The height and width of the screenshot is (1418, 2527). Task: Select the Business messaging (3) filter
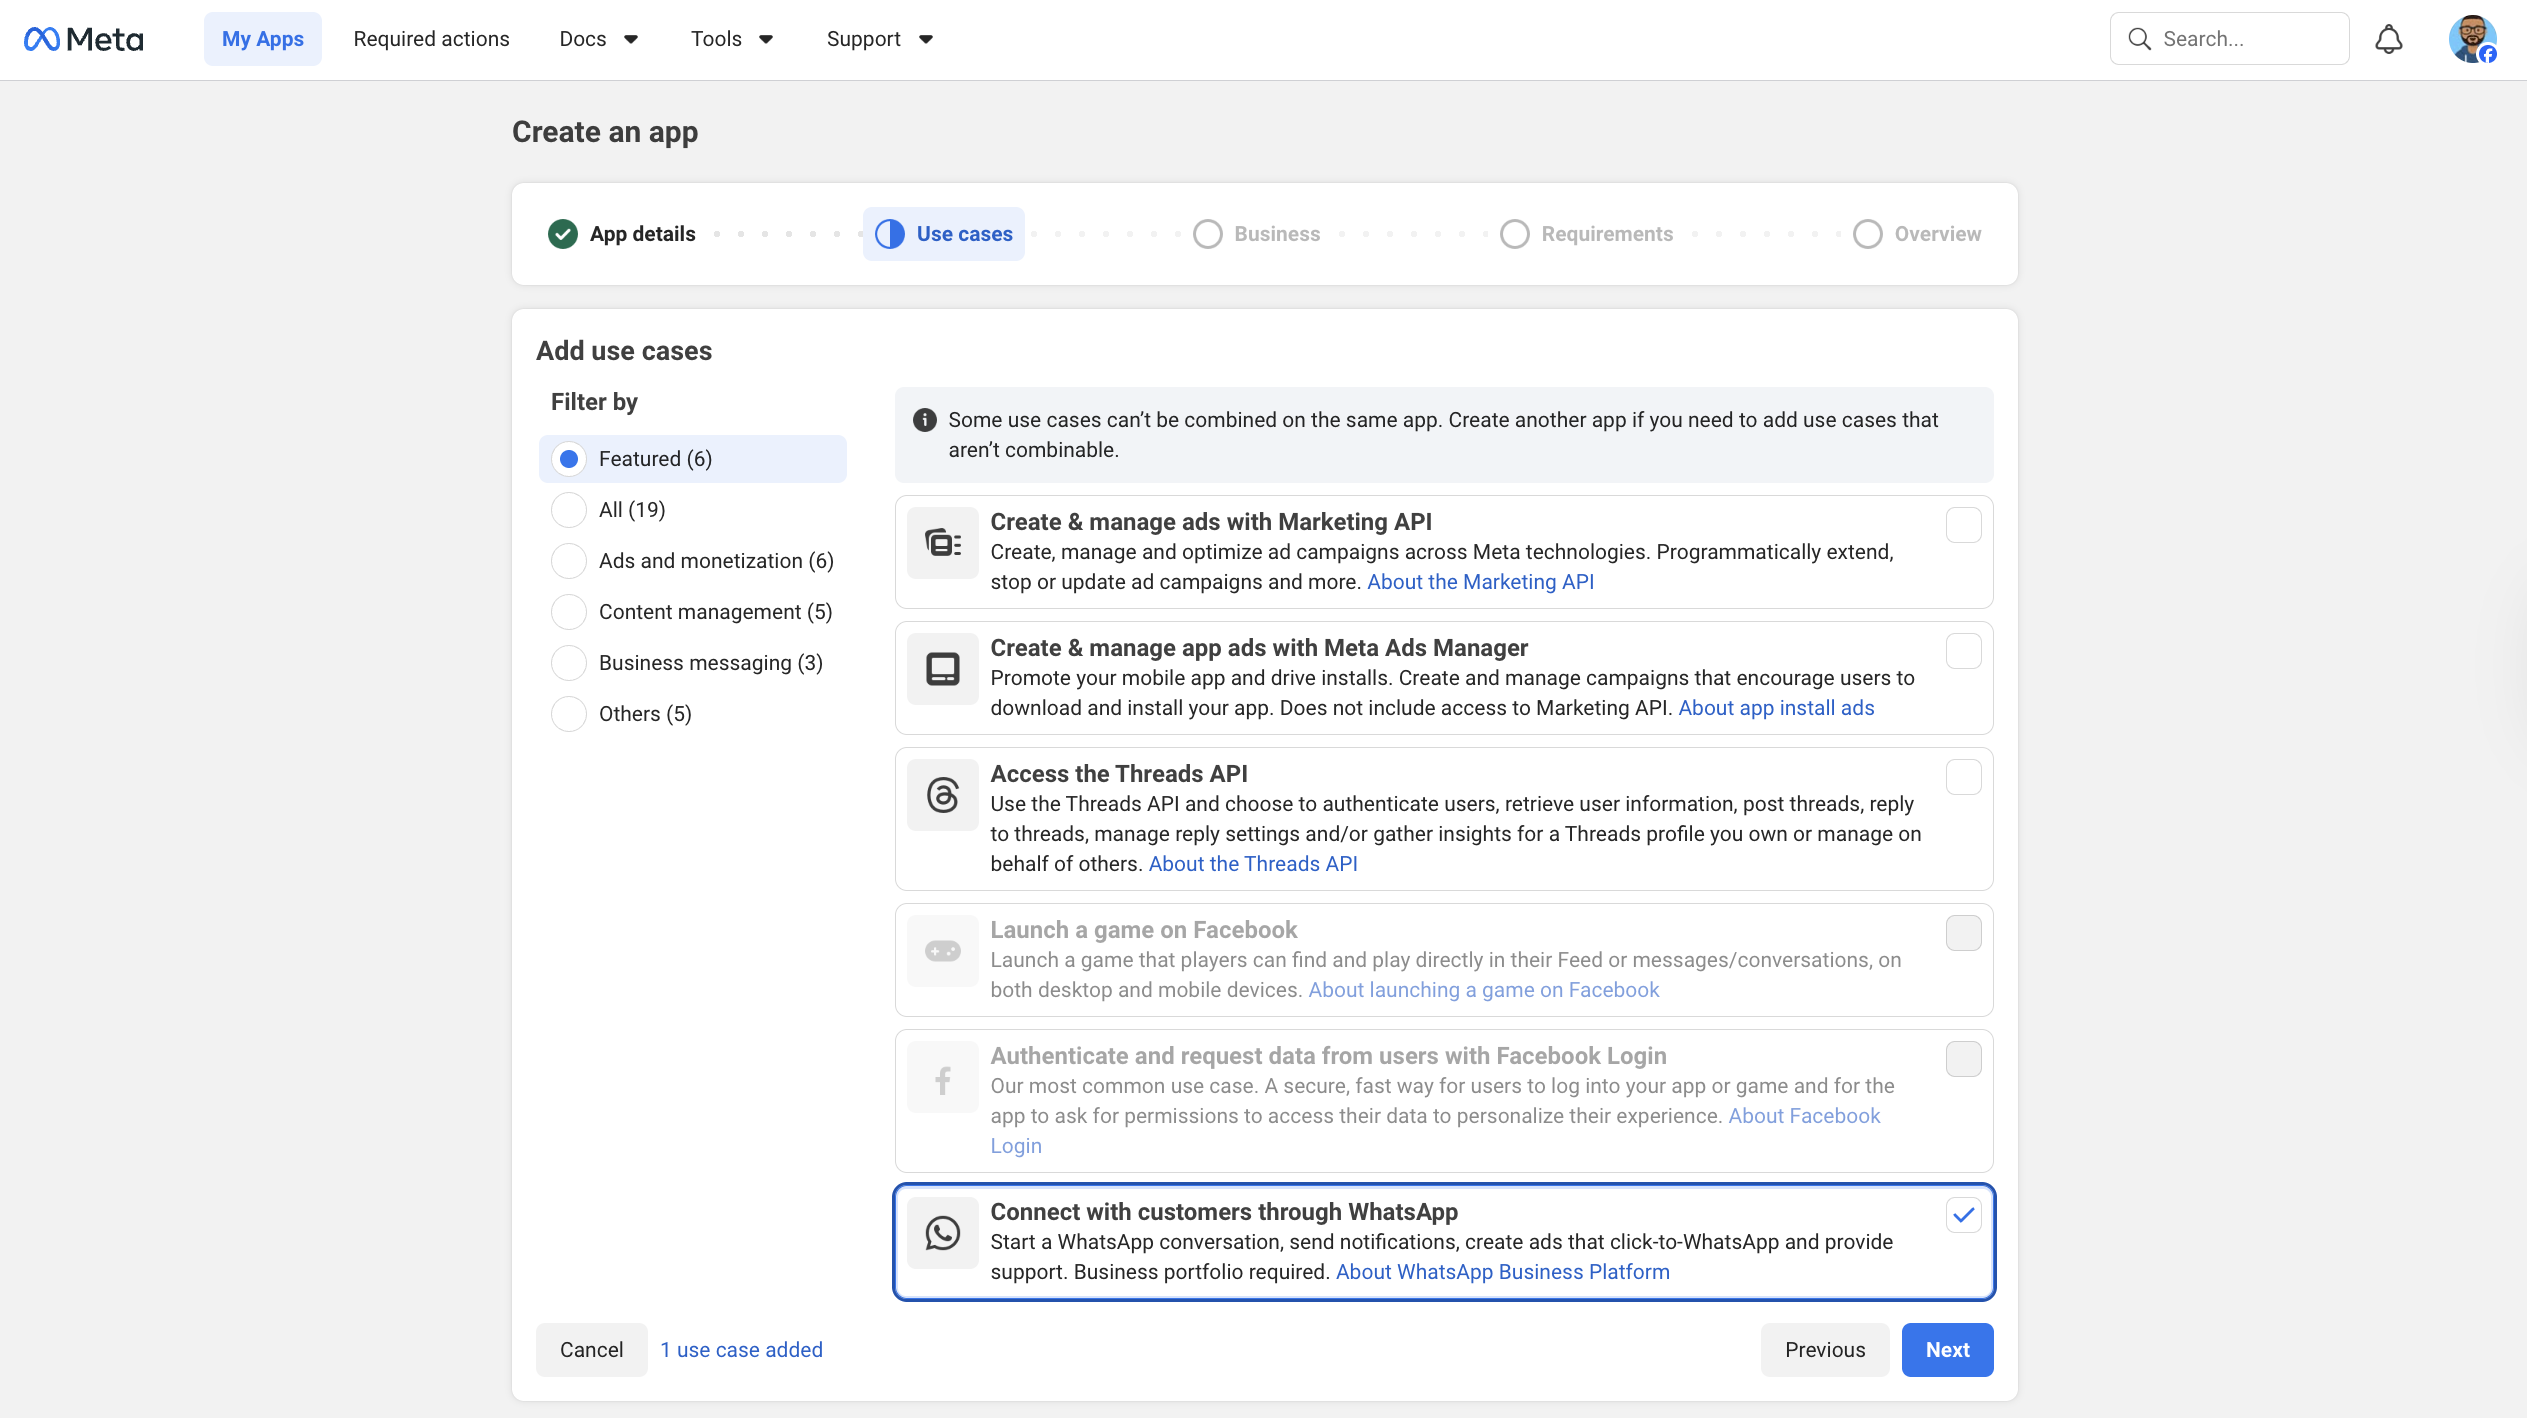click(x=569, y=663)
